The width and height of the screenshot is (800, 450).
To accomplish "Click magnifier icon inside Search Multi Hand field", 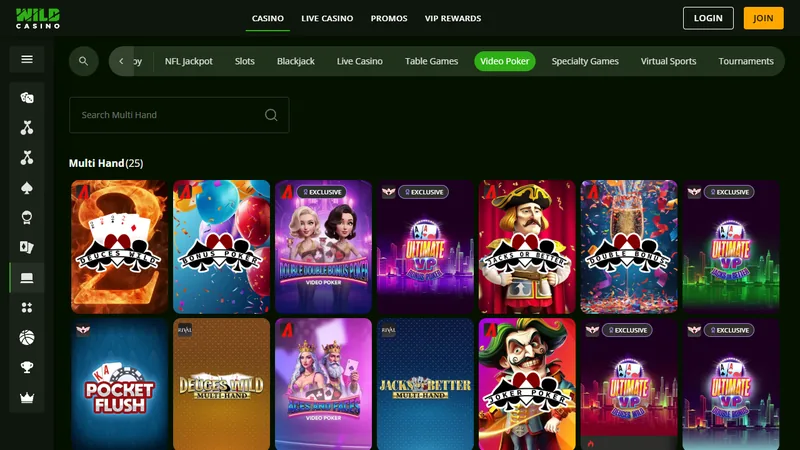I will click(271, 115).
